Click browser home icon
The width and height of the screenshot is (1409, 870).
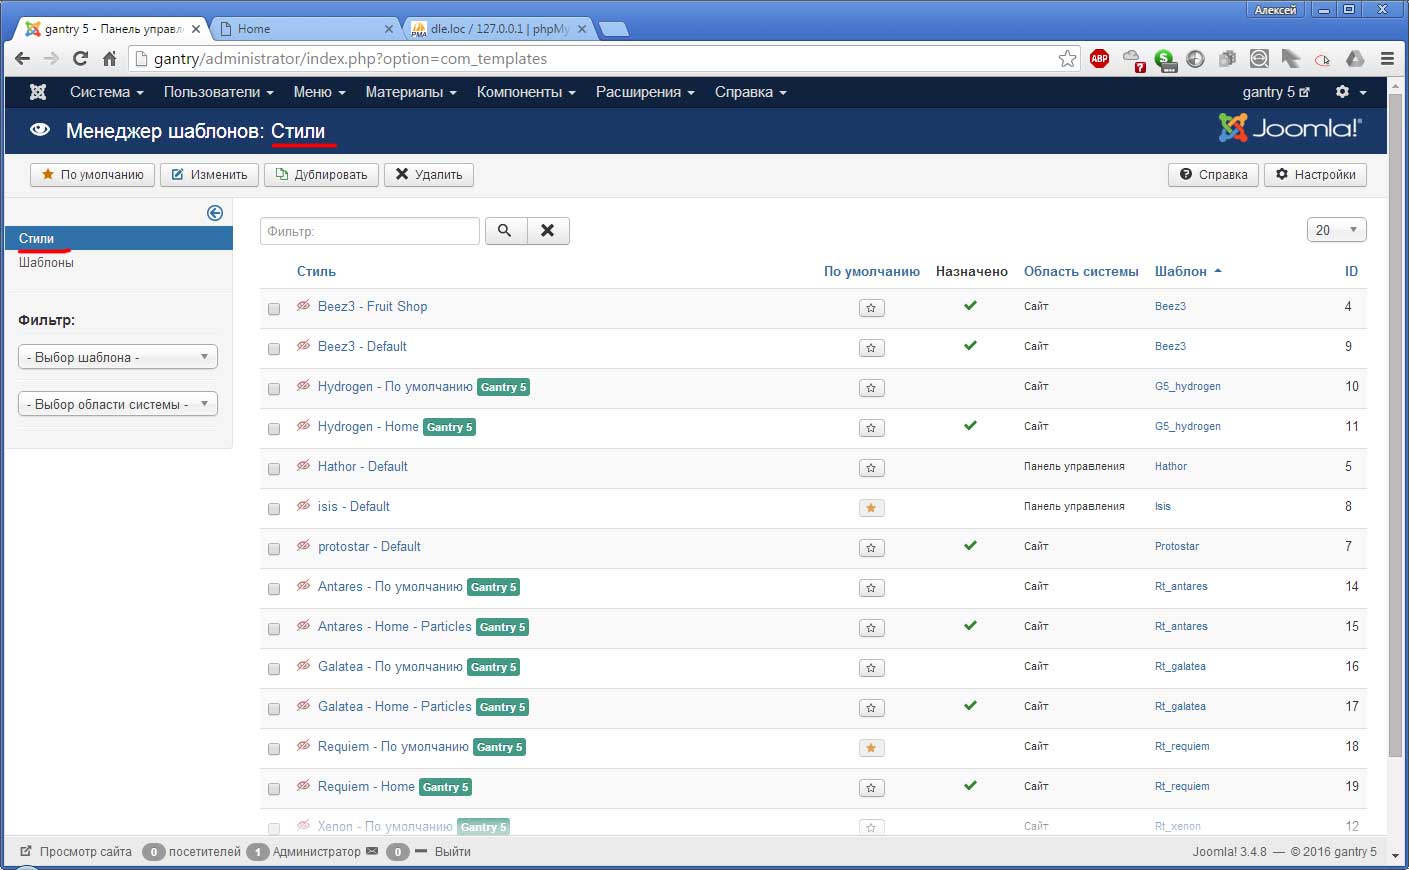(x=109, y=59)
